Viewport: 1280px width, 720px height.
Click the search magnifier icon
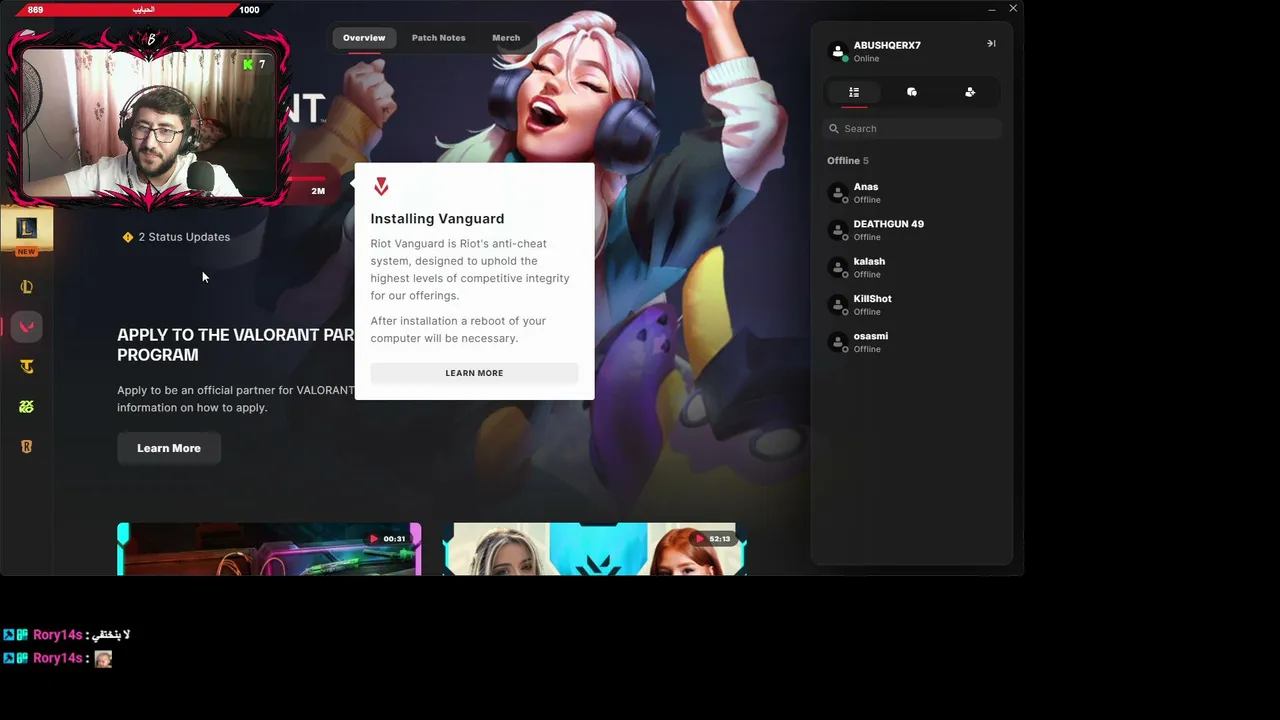834,129
